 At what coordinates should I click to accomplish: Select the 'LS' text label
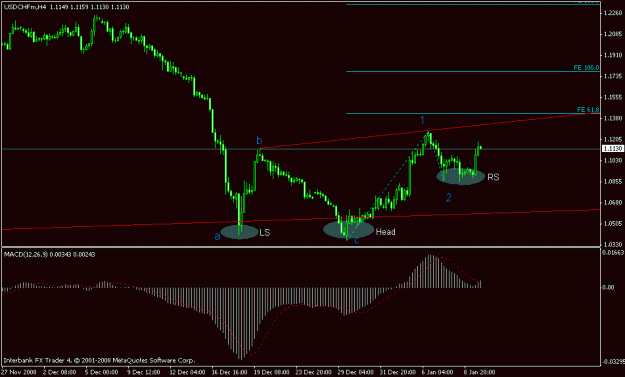pyautogui.click(x=265, y=232)
